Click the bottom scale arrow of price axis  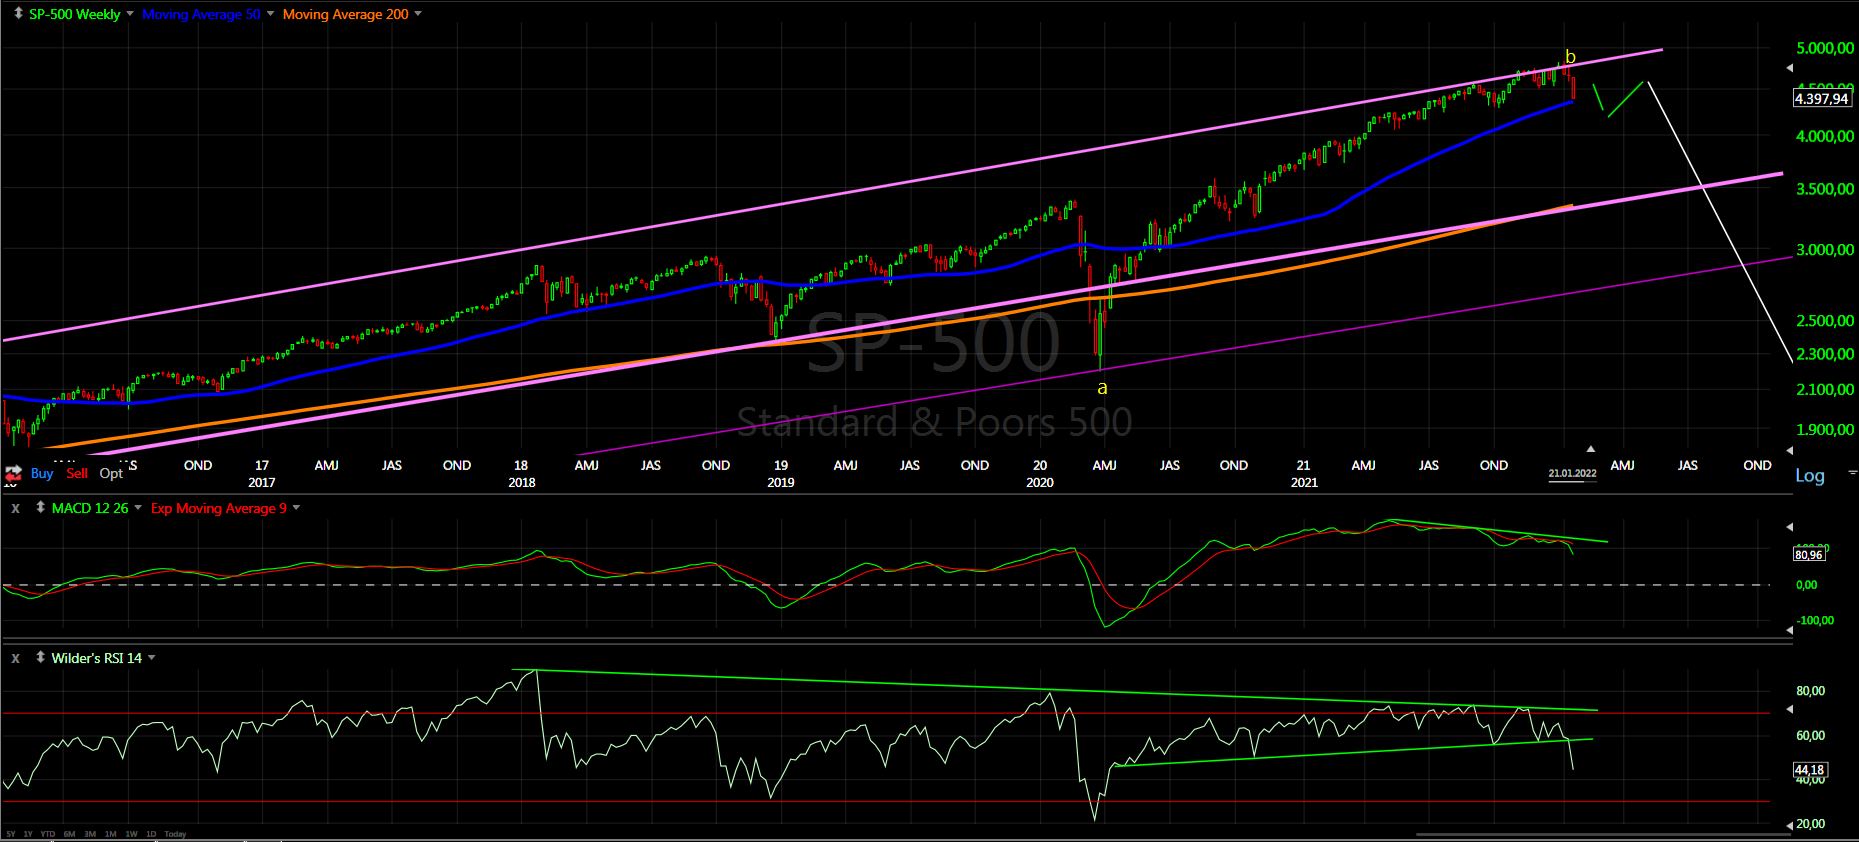[1790, 450]
